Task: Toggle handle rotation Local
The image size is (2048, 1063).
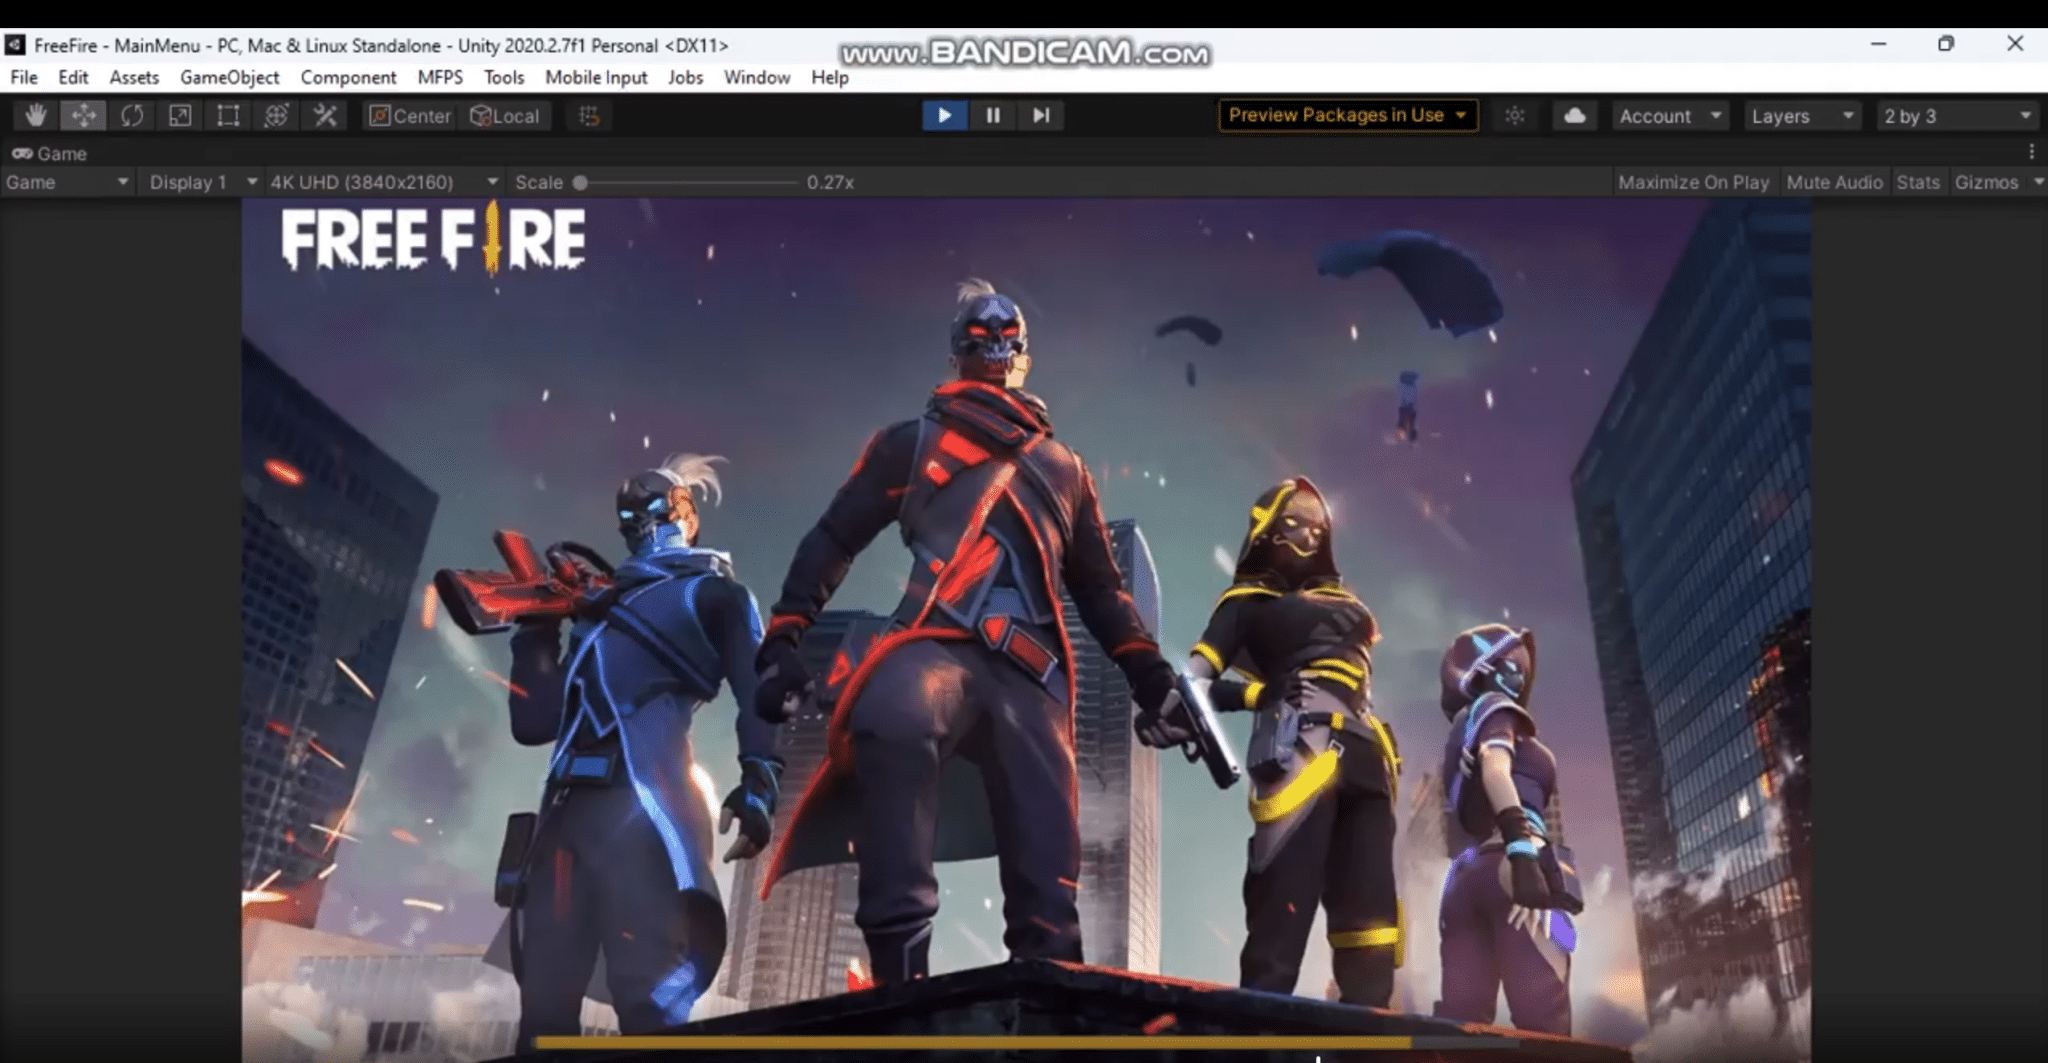Action: [505, 116]
